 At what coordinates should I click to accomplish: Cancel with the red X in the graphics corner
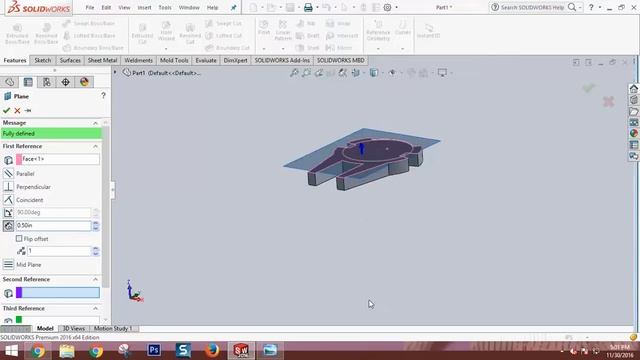(x=608, y=101)
